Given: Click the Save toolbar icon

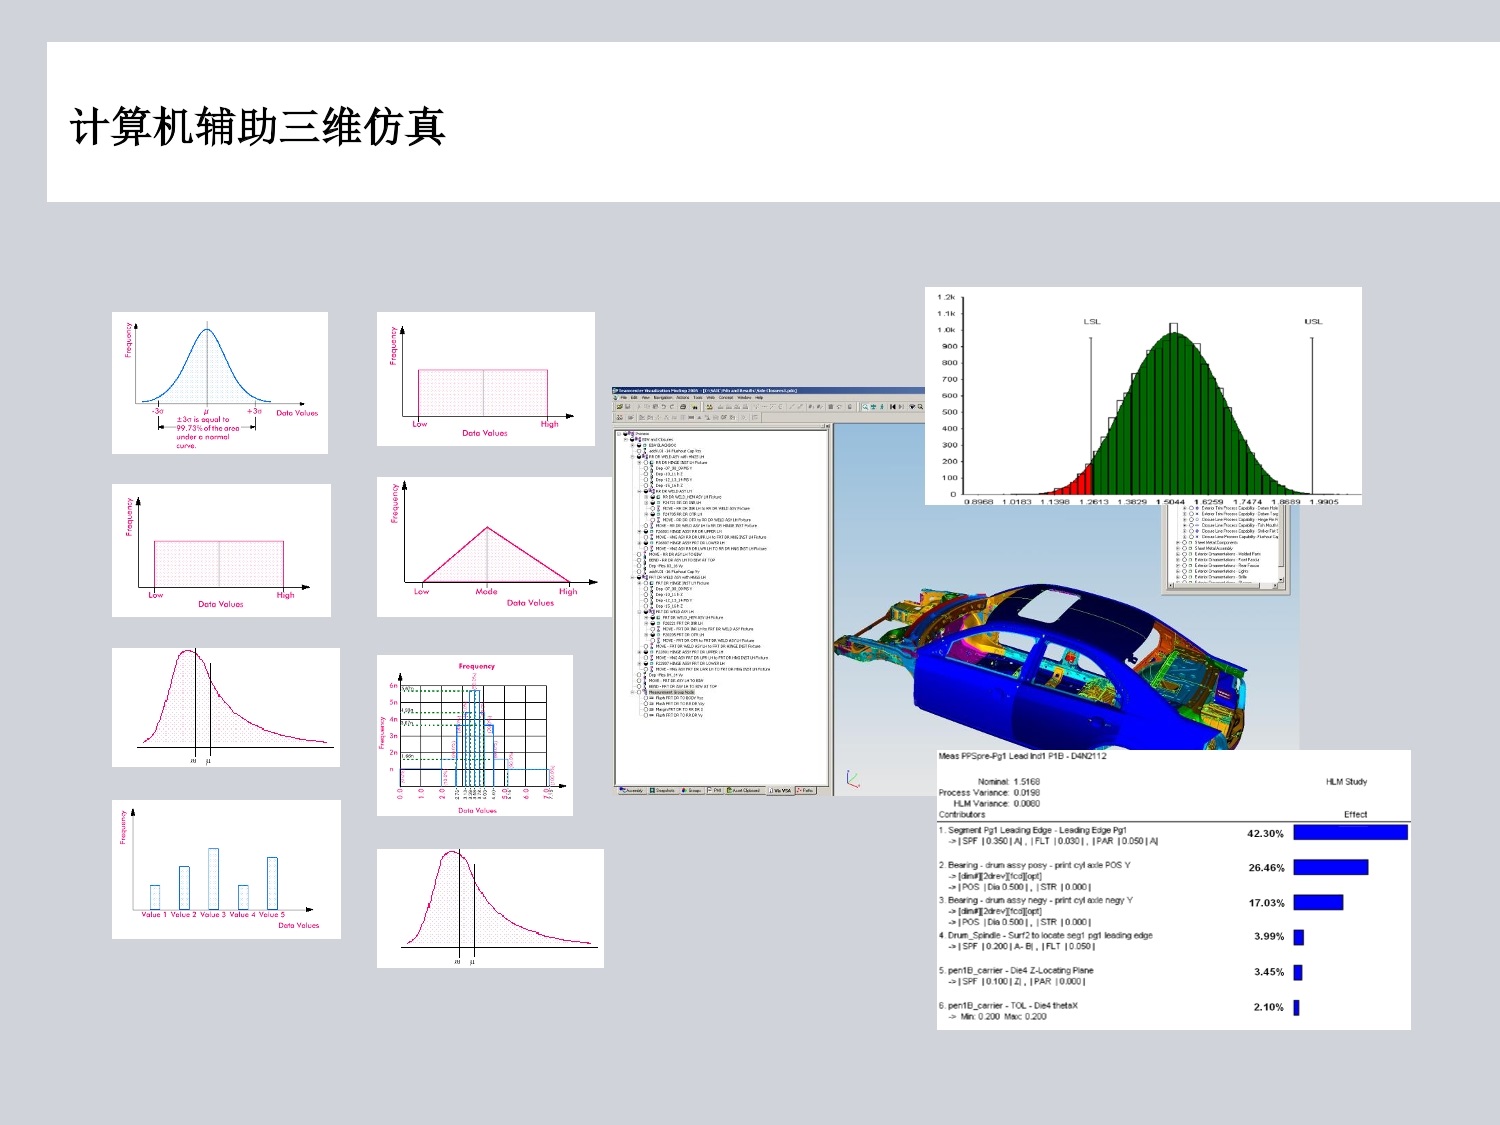Looking at the screenshot, I should click(x=627, y=407).
